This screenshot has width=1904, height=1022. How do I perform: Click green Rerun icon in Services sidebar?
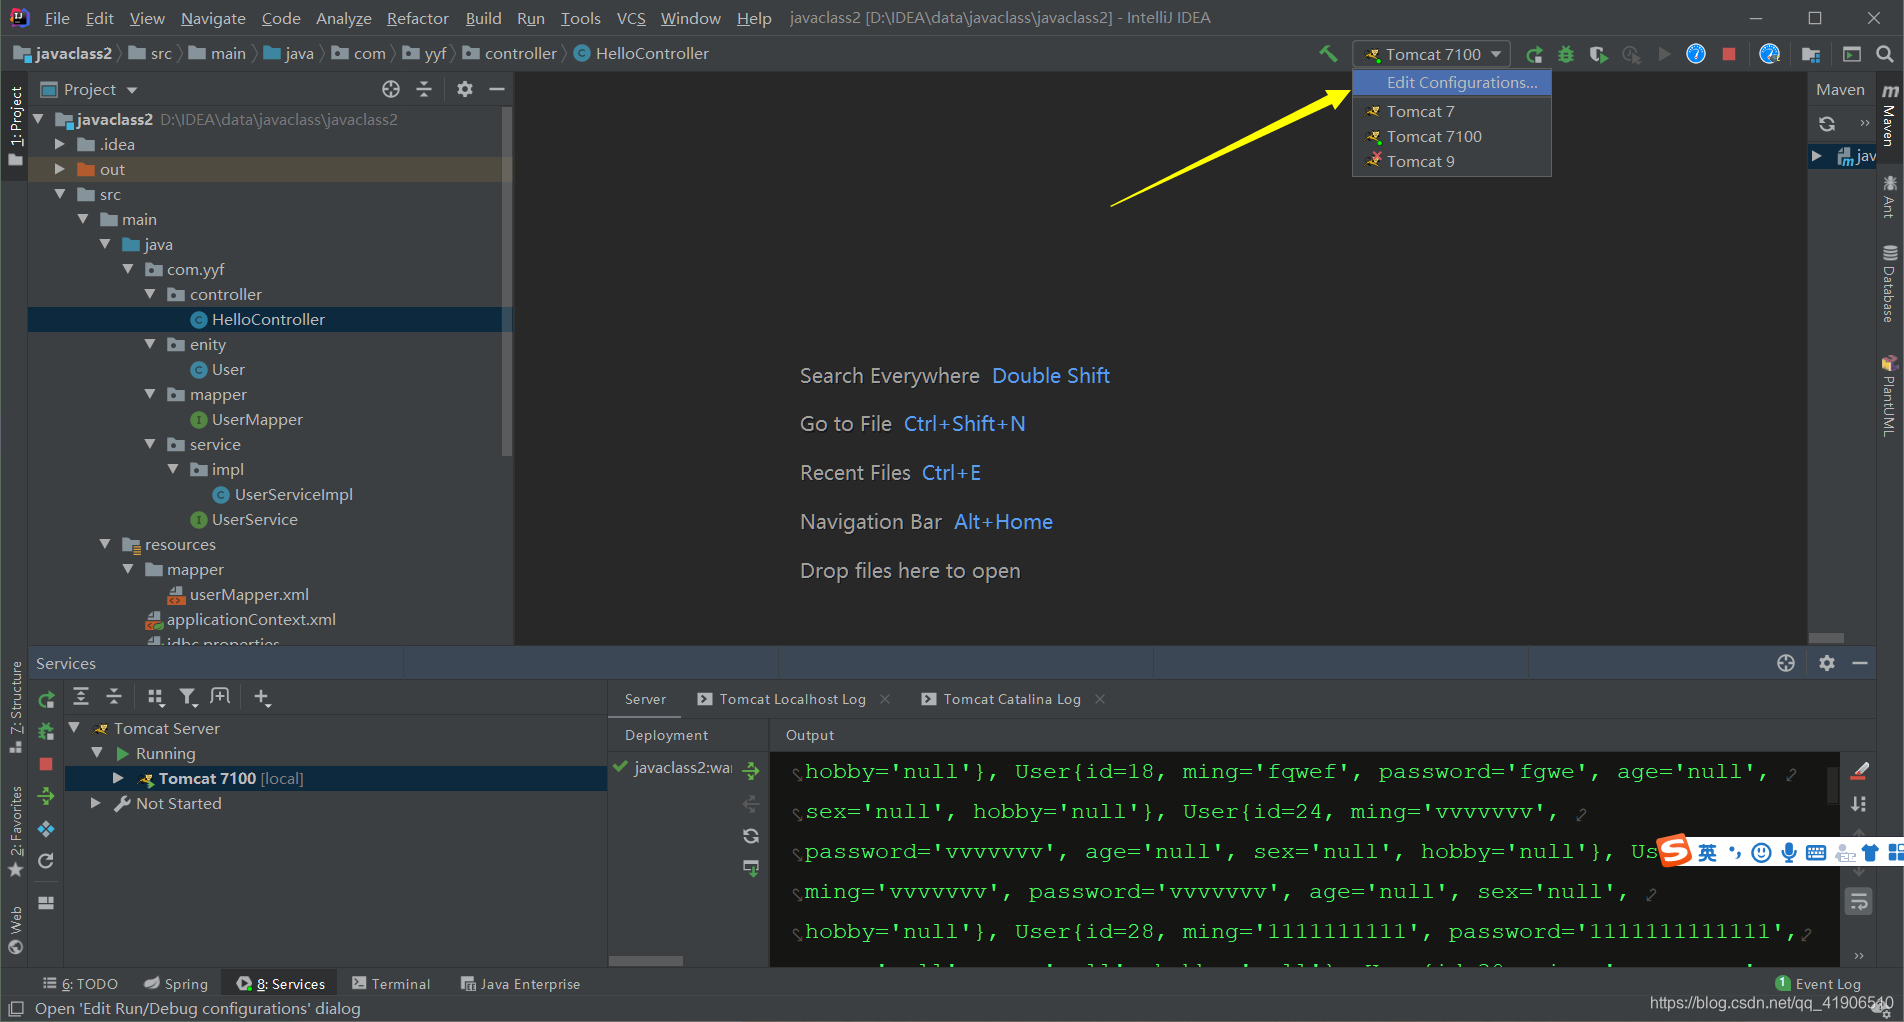(x=46, y=700)
